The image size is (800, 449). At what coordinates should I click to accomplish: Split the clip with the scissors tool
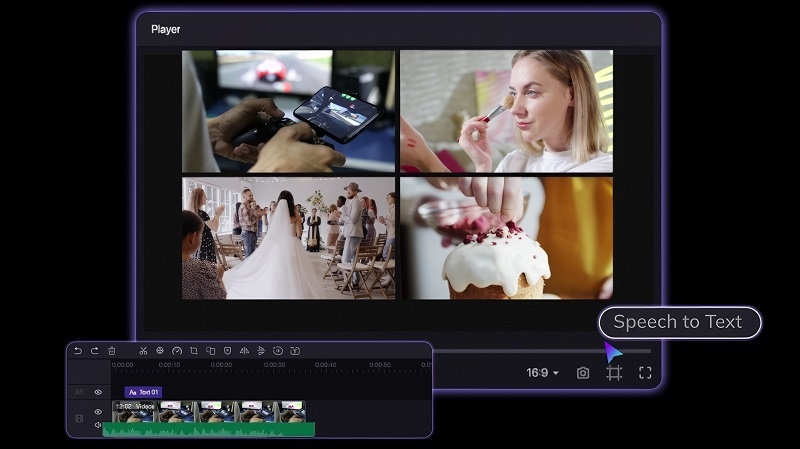[x=143, y=351]
